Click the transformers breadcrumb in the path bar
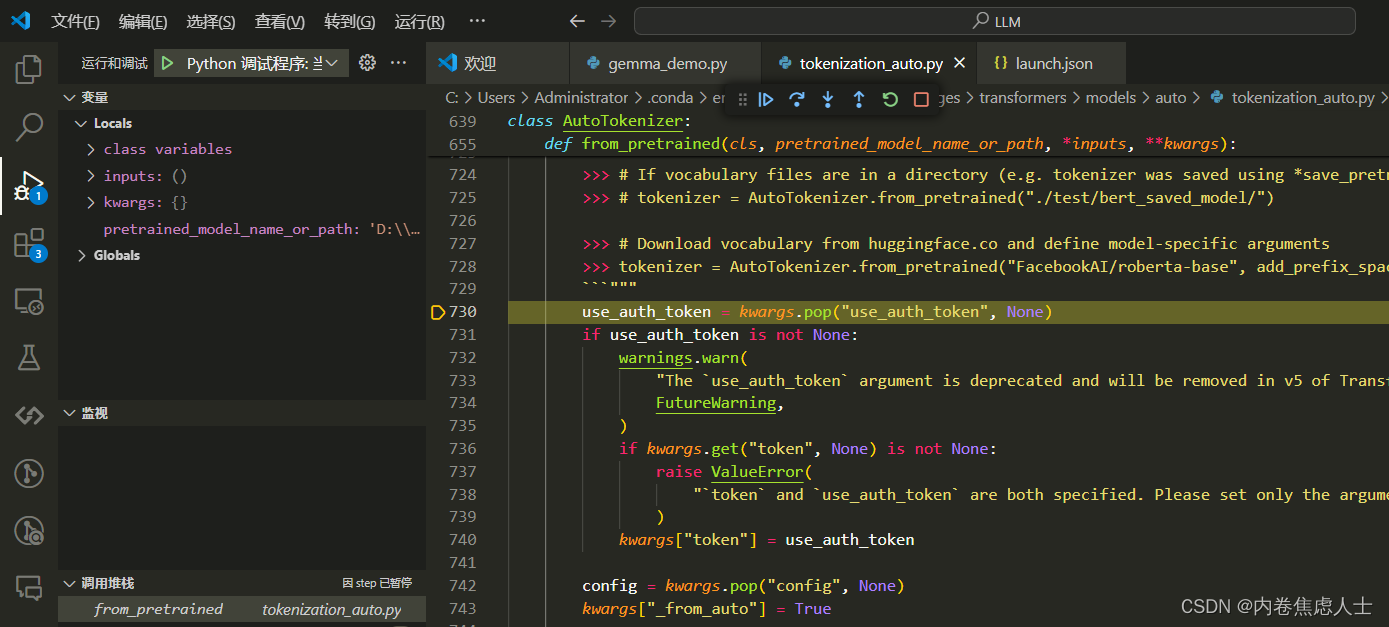This screenshot has width=1389, height=627. [1022, 97]
